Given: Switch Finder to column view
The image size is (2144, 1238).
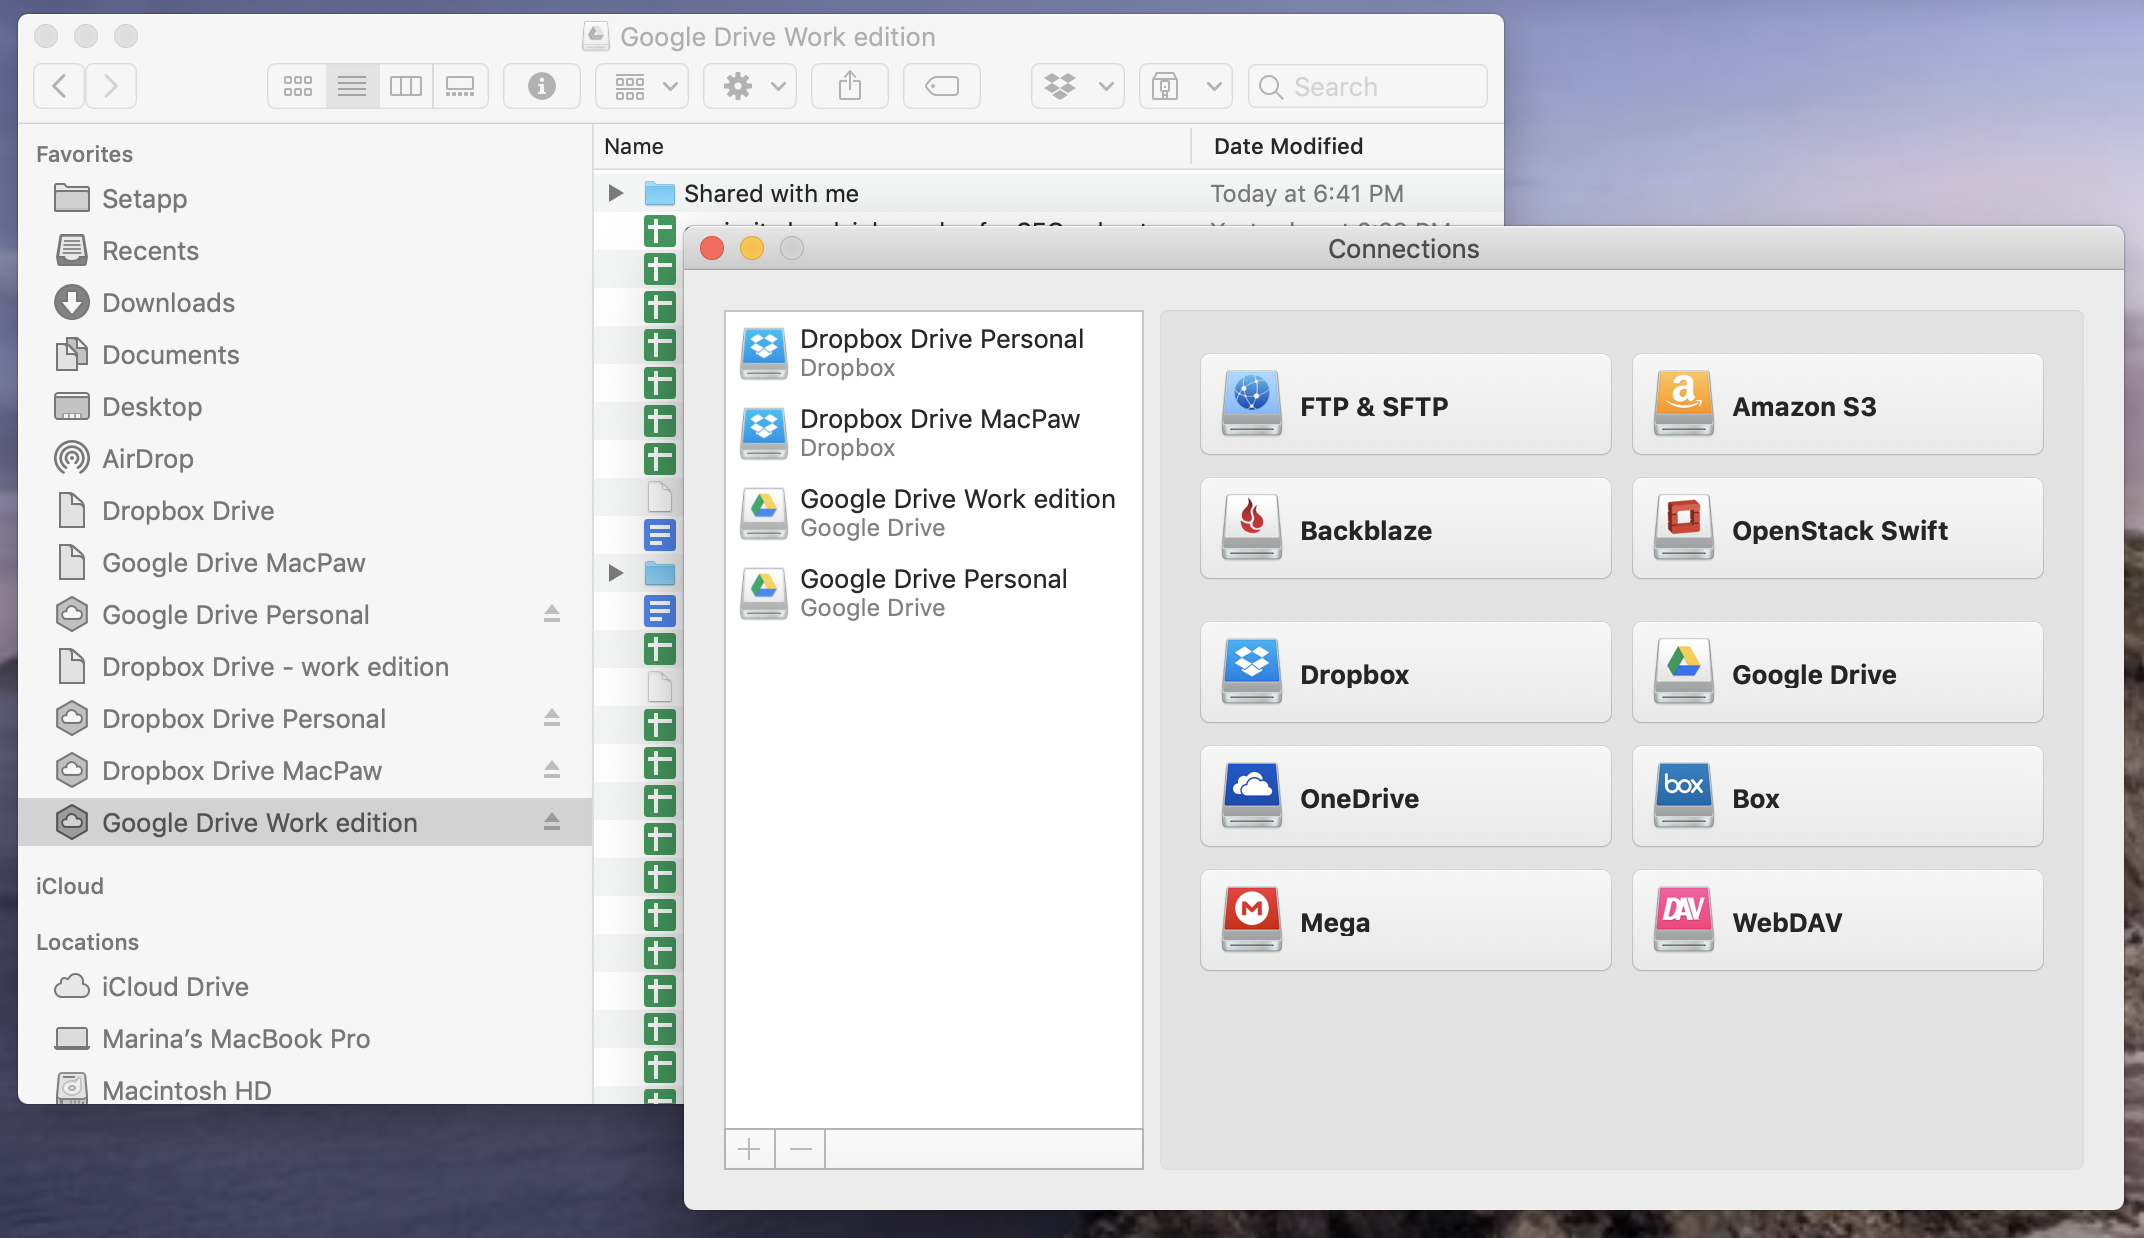Looking at the screenshot, I should [406, 86].
